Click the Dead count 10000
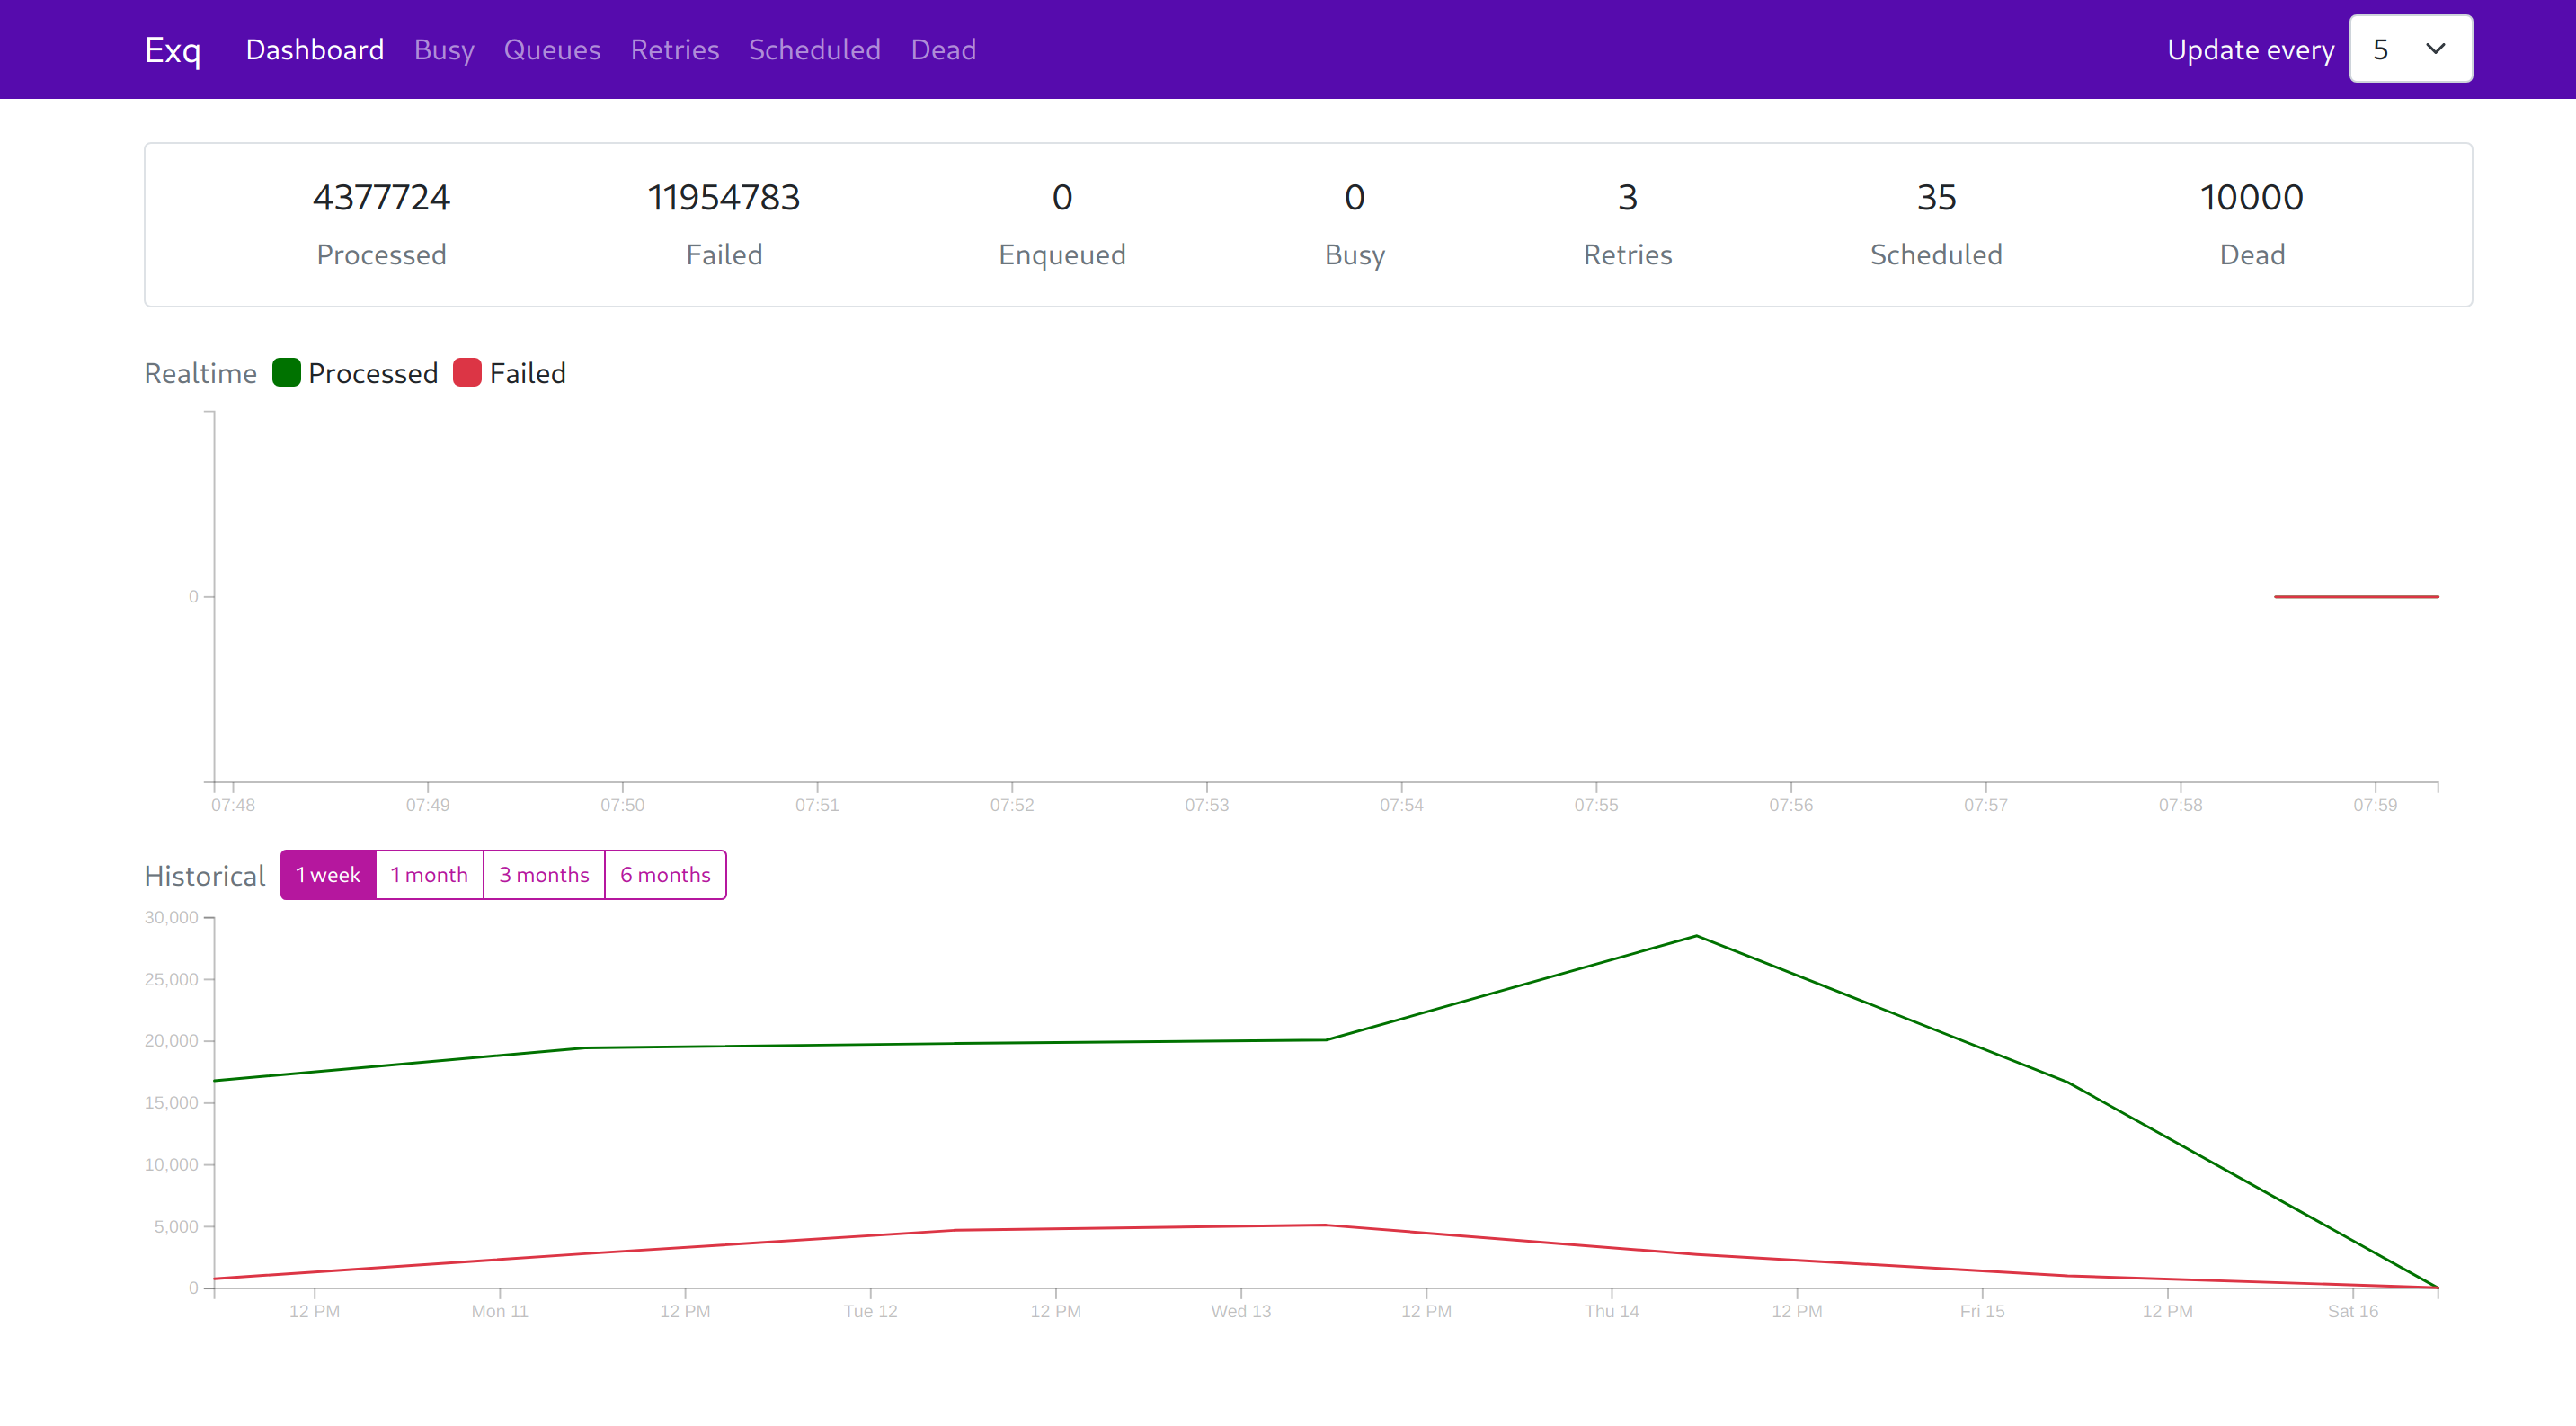This screenshot has width=2576, height=1426. 2250,198
